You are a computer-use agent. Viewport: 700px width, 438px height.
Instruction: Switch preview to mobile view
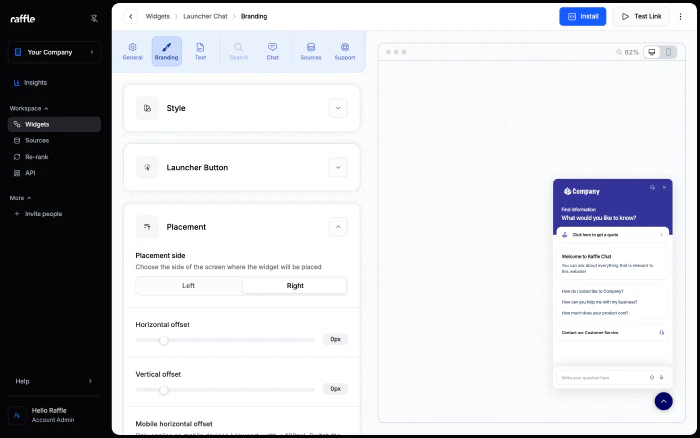[668, 52]
